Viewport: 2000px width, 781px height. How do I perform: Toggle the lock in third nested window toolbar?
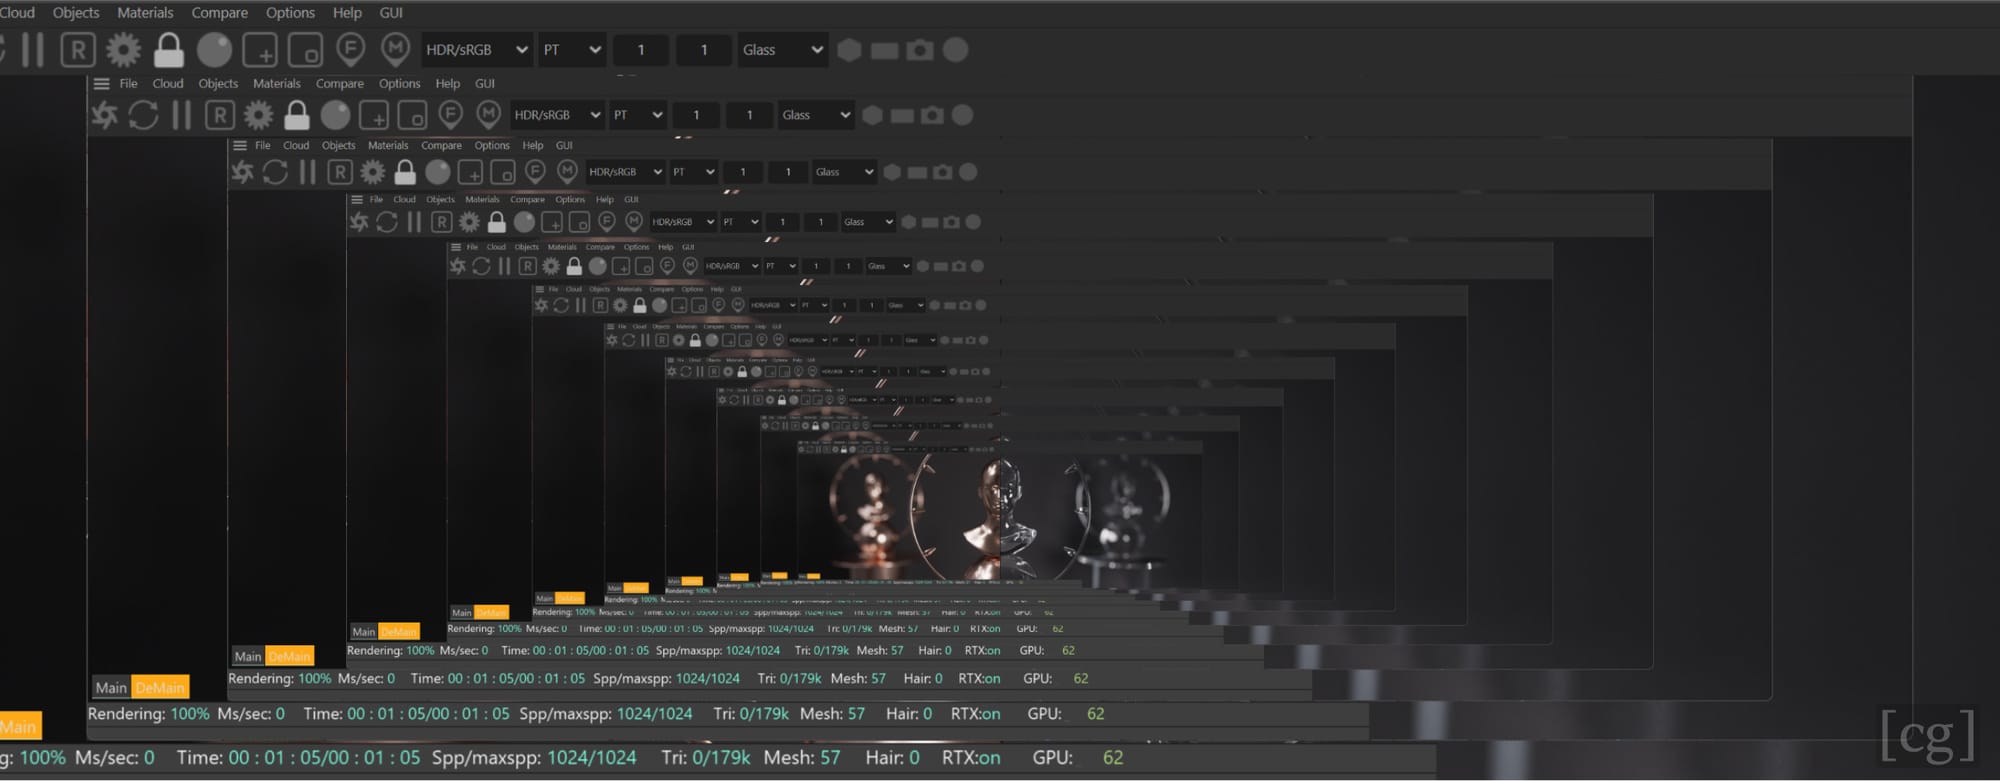[x=405, y=172]
